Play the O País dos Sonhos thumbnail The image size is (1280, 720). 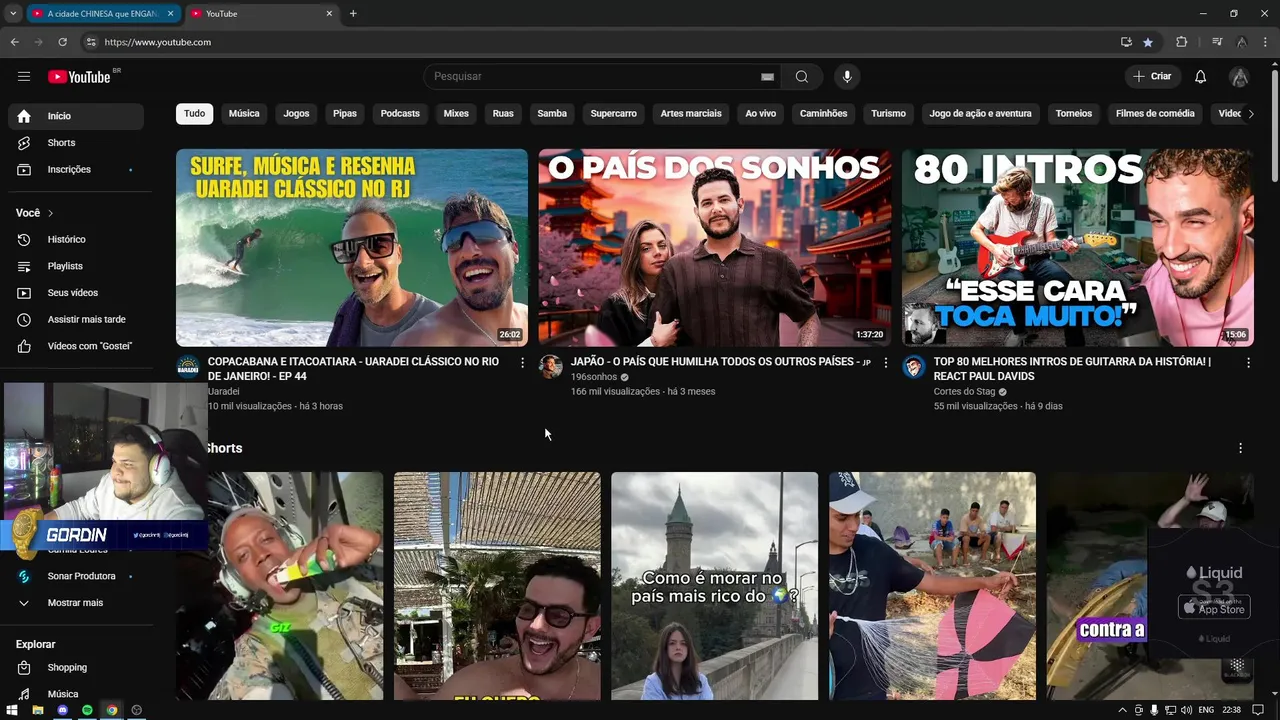[715, 247]
